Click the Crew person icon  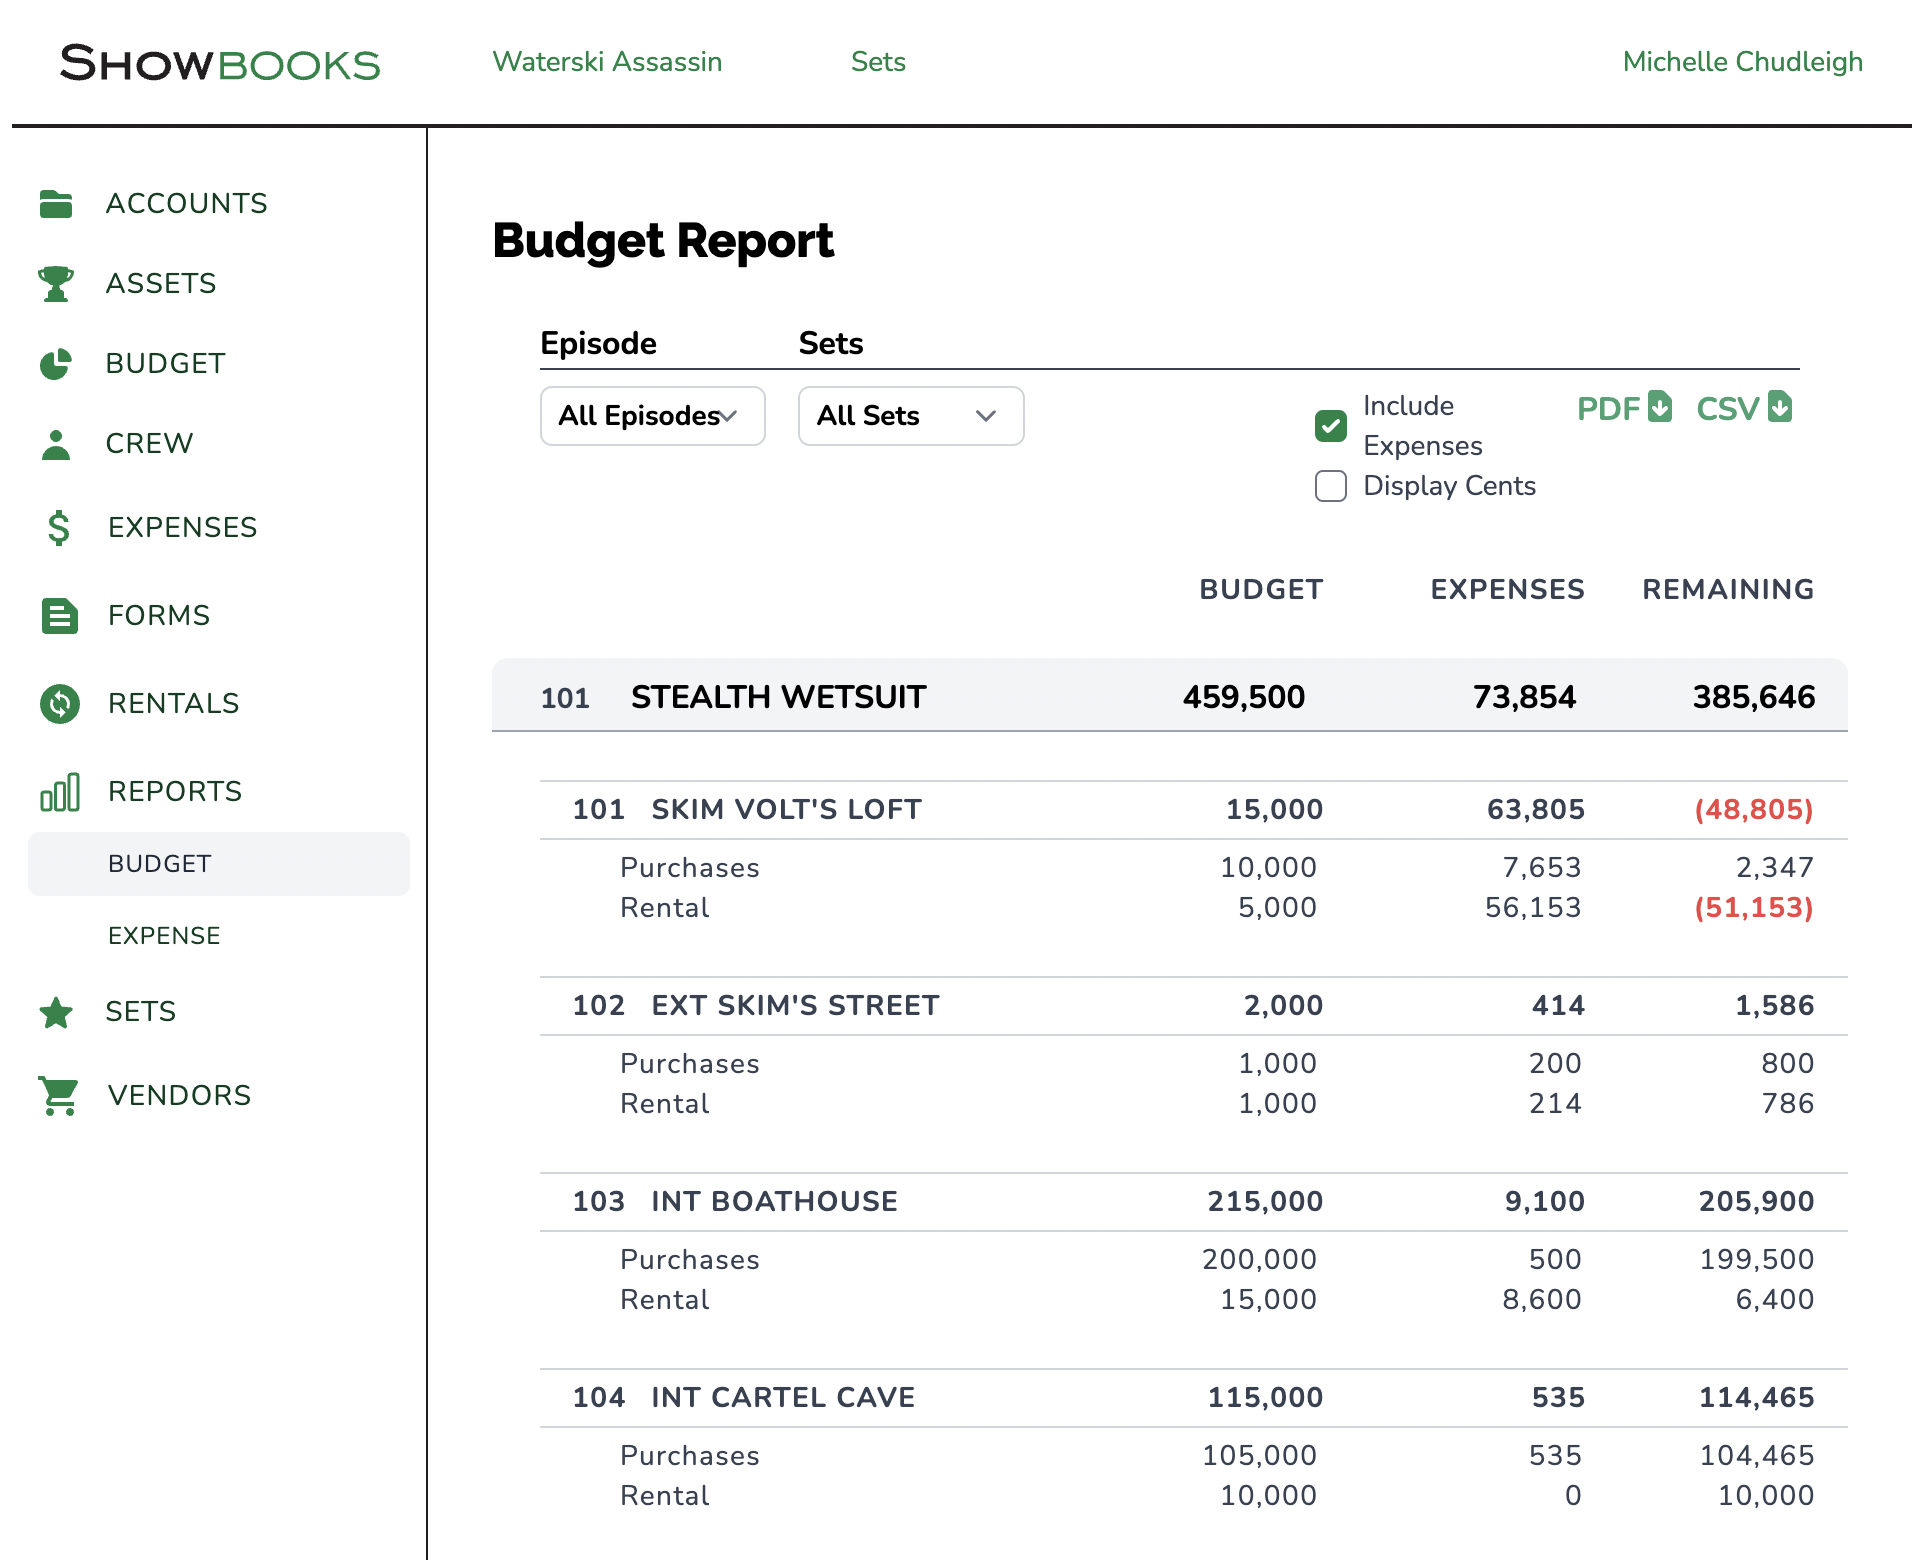coord(56,444)
